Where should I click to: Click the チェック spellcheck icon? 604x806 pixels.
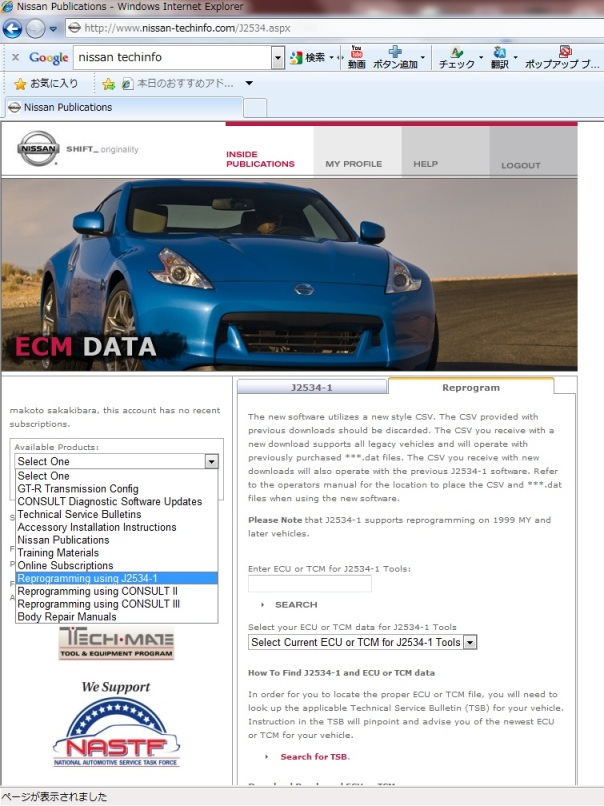click(456, 58)
